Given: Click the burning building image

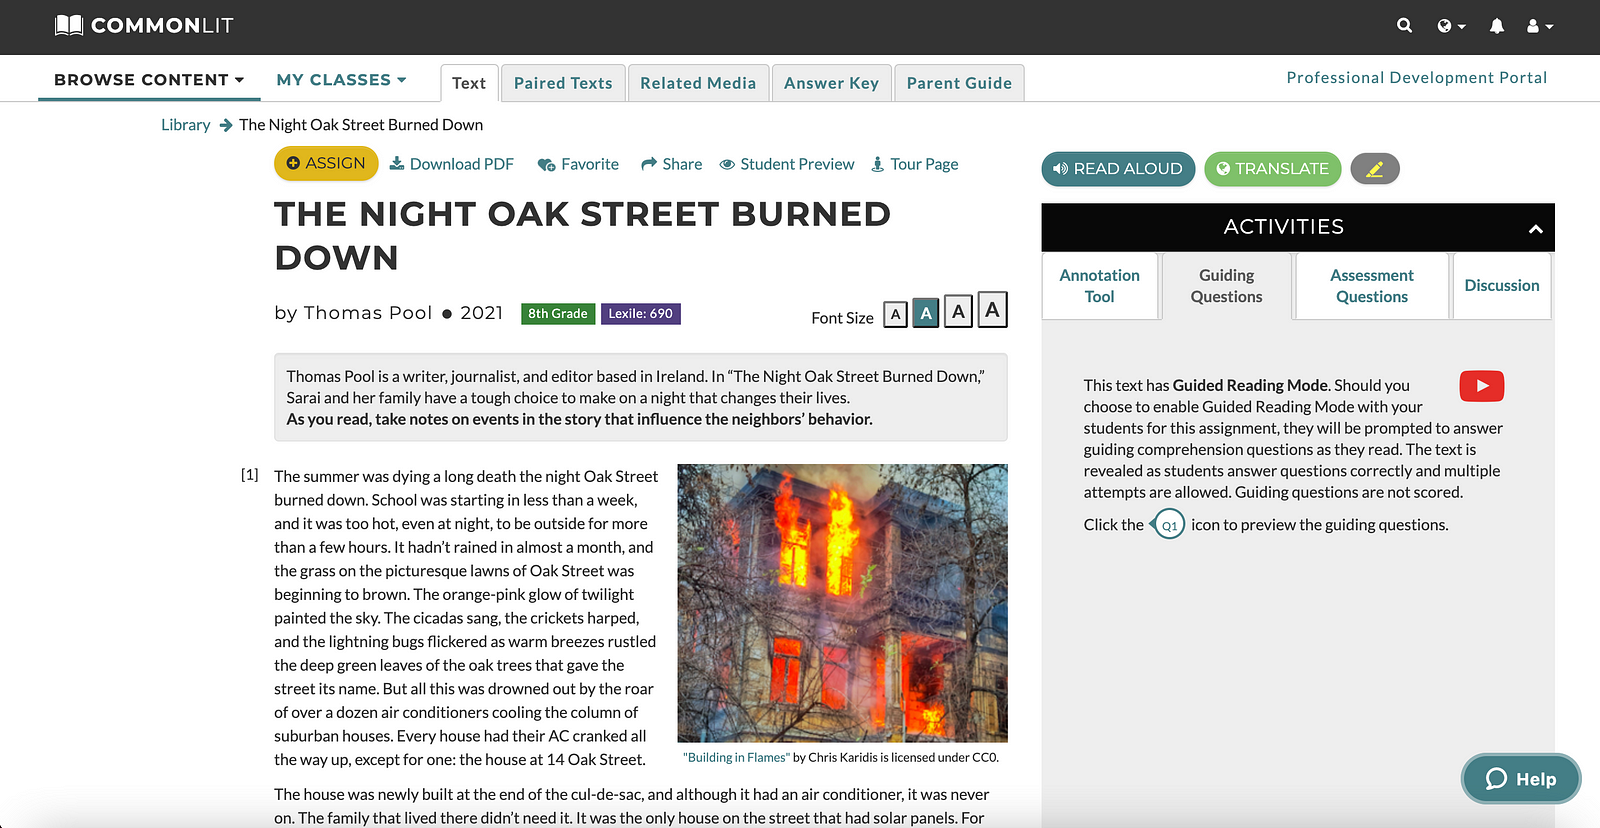Looking at the screenshot, I should click(x=842, y=603).
